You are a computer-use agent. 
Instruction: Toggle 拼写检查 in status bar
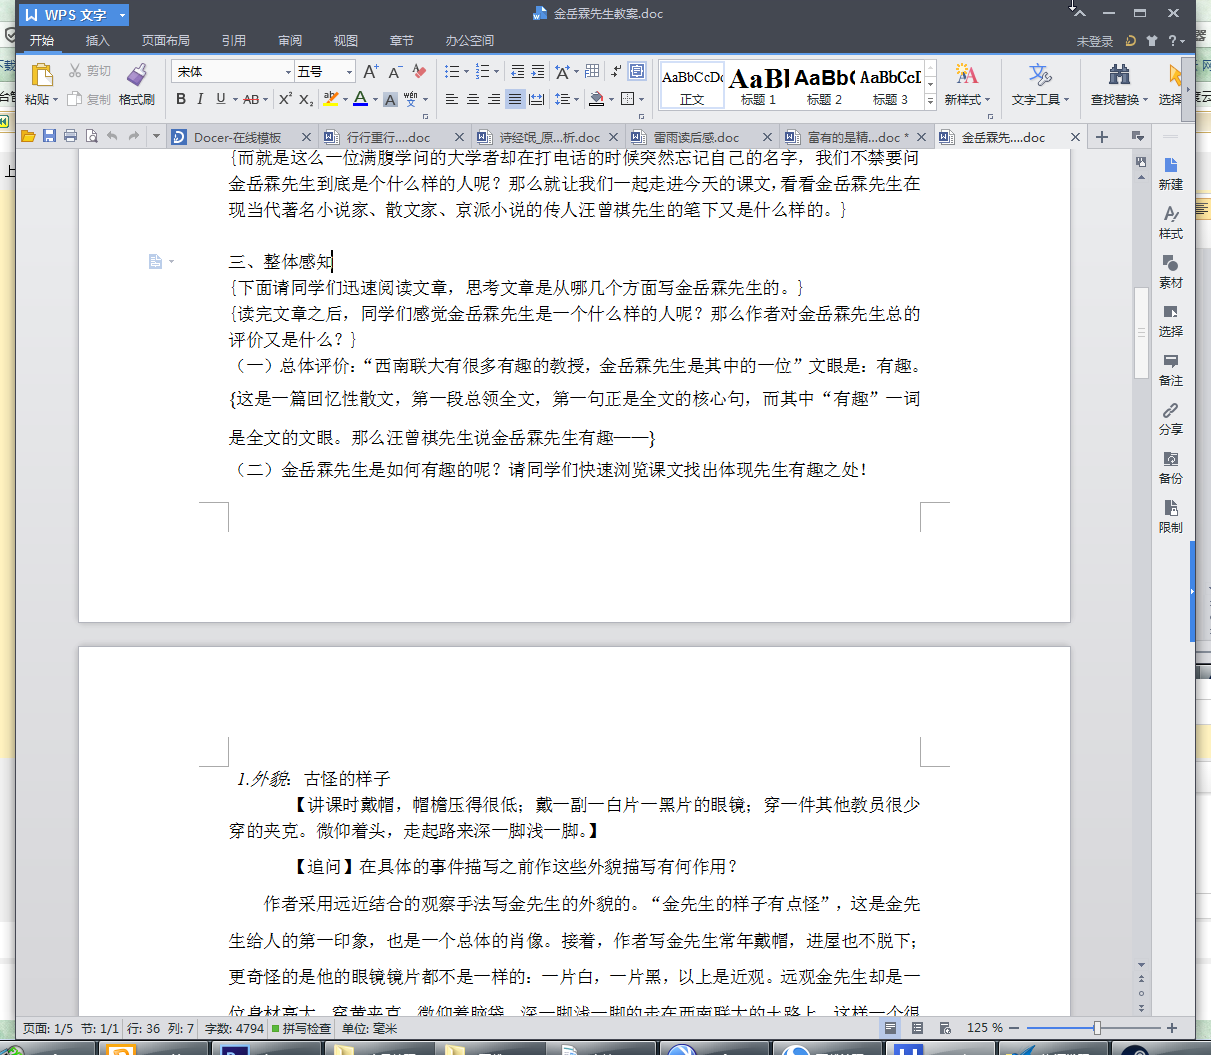coord(301,1028)
